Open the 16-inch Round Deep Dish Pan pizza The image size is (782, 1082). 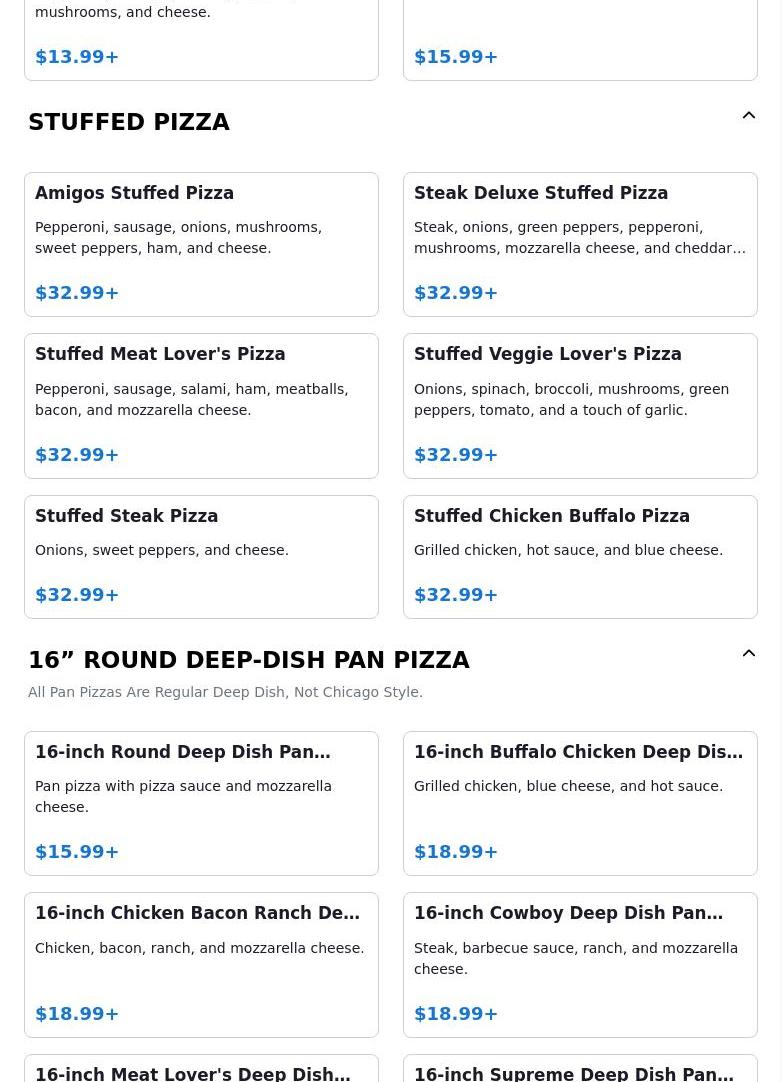click(x=202, y=803)
